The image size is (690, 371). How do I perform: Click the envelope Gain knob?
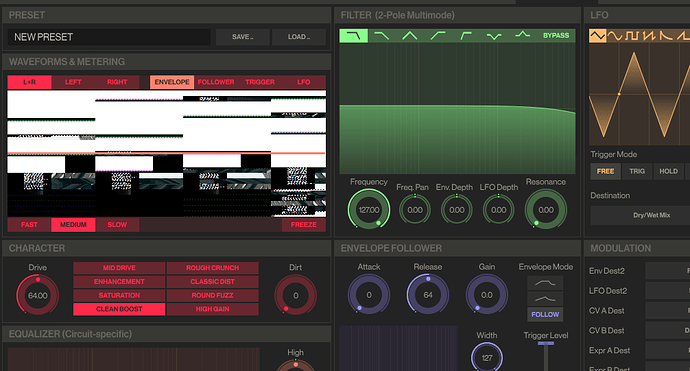click(x=487, y=295)
